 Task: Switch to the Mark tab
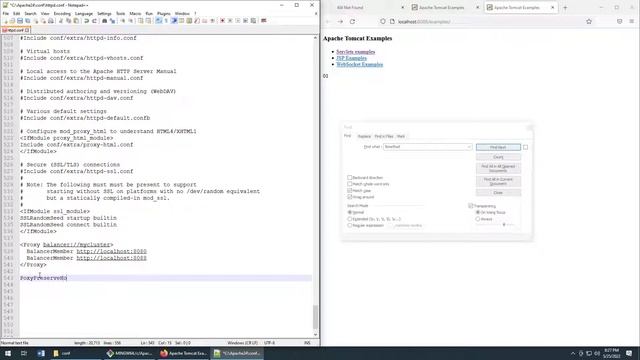(401, 136)
